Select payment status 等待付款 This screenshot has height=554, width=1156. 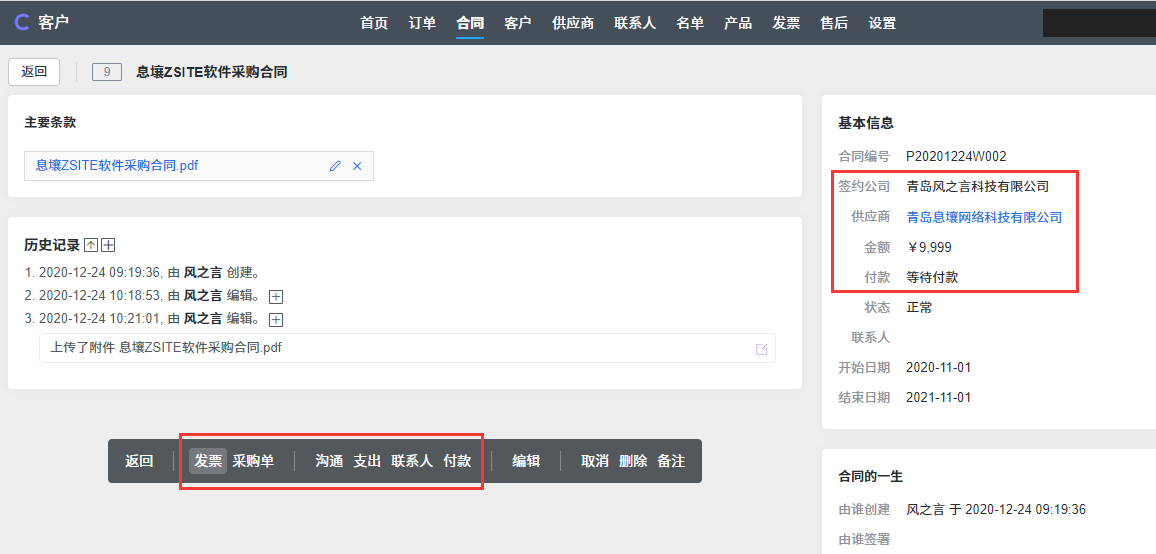point(933,277)
